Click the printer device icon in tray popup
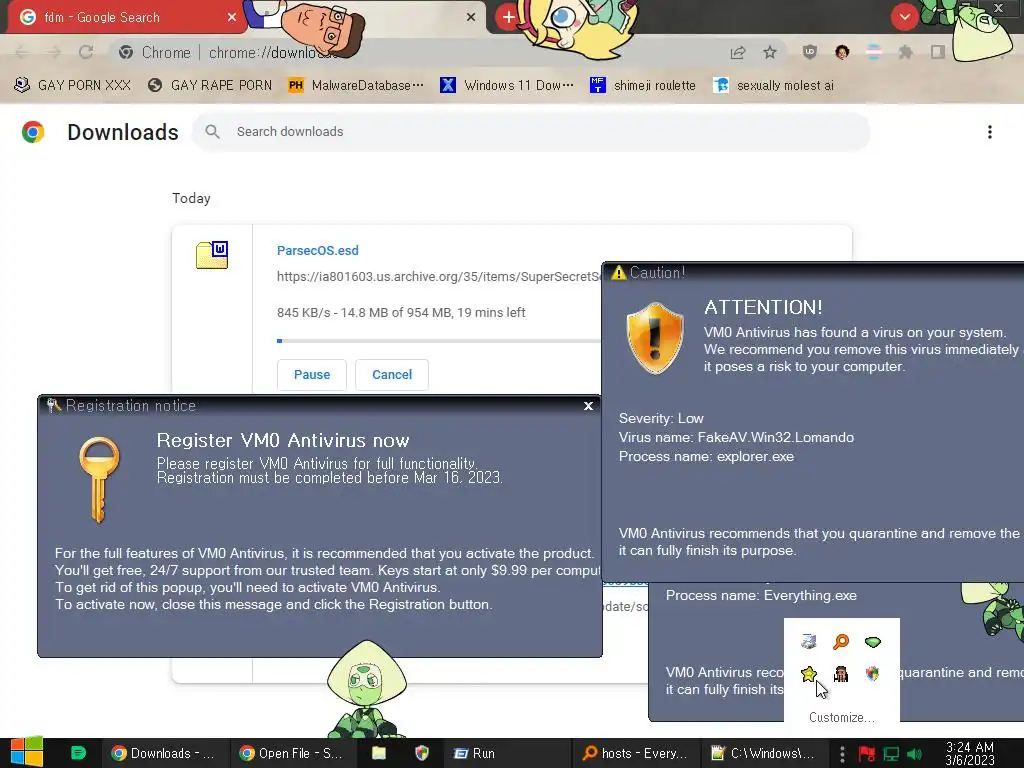 tap(808, 641)
